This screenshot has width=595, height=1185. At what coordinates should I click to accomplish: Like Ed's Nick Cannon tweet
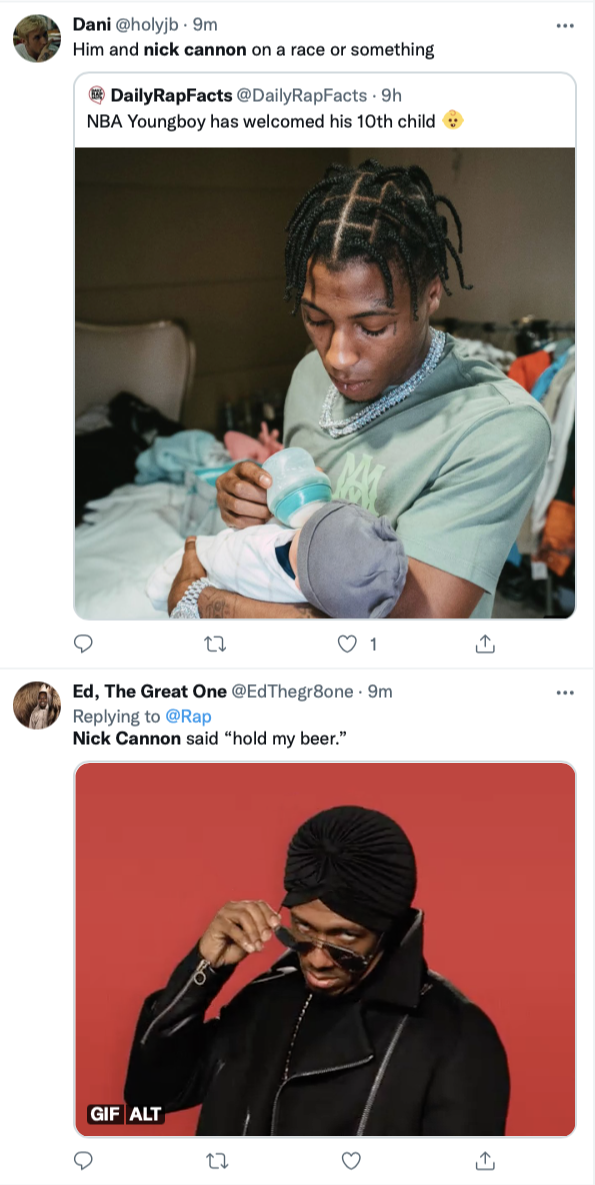tap(350, 1161)
